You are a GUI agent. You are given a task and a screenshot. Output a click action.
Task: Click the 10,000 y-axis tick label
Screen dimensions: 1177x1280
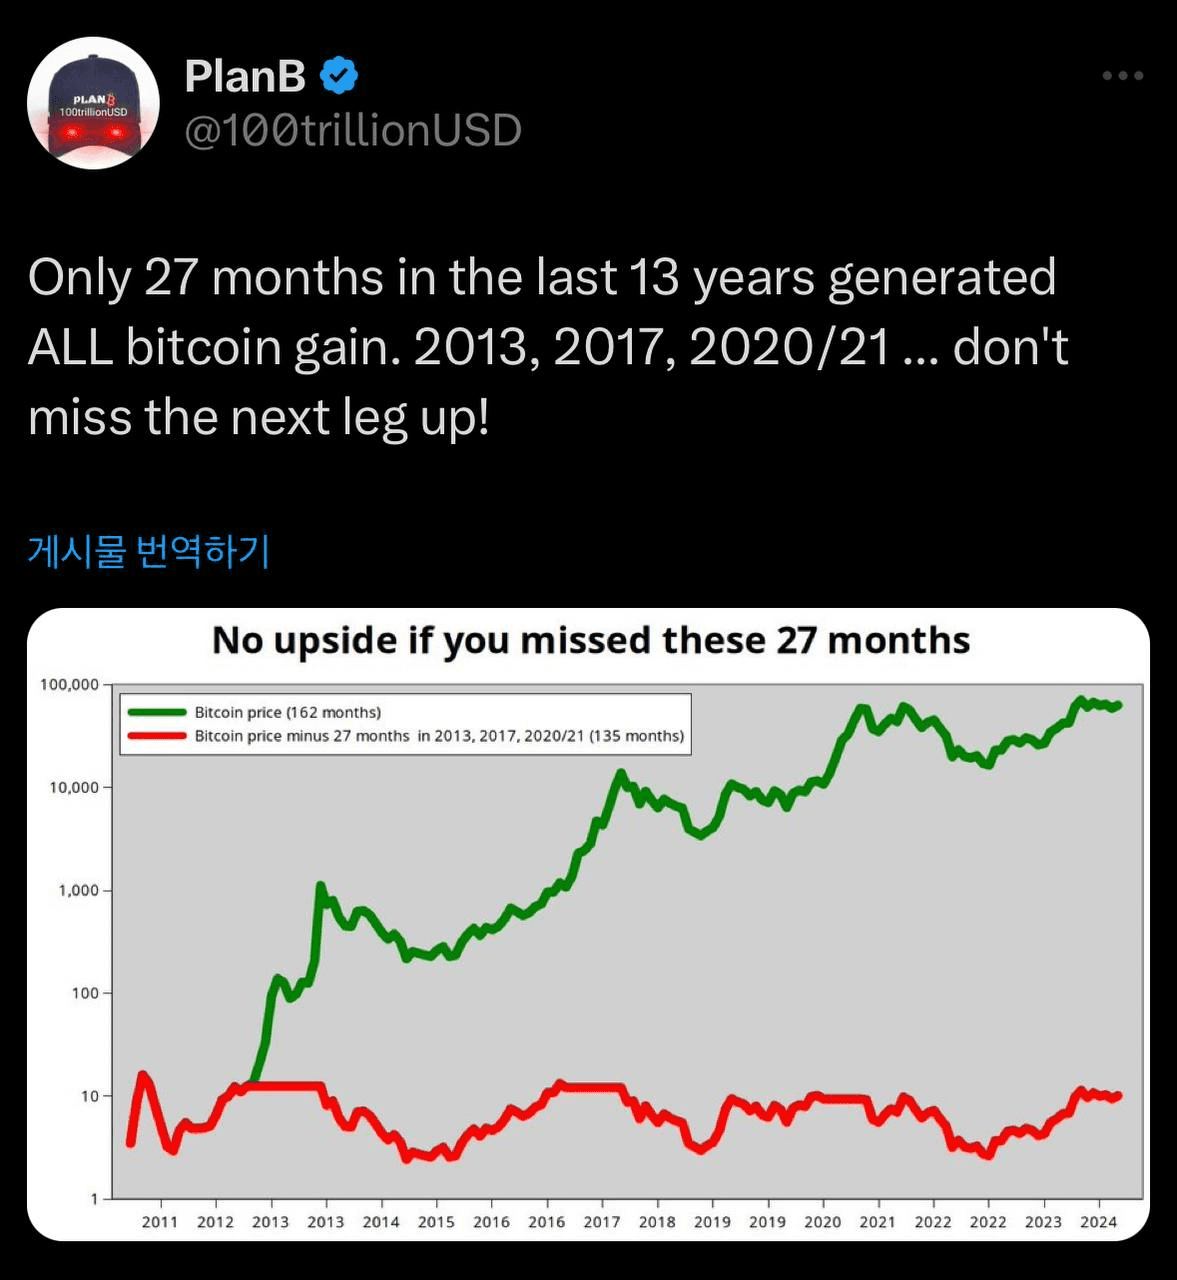[x=74, y=788]
